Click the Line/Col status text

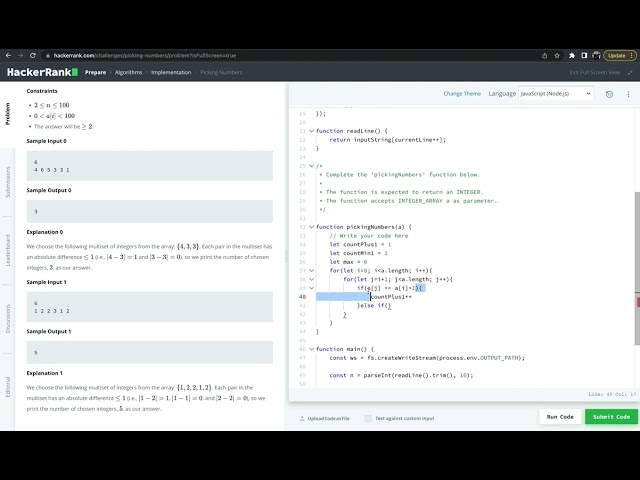click(x=612, y=394)
